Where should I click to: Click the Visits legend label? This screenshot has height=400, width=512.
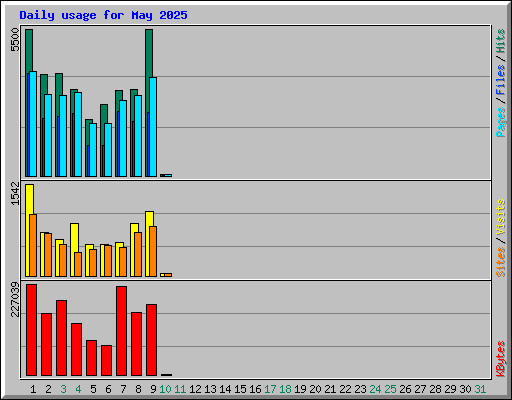(x=500, y=217)
